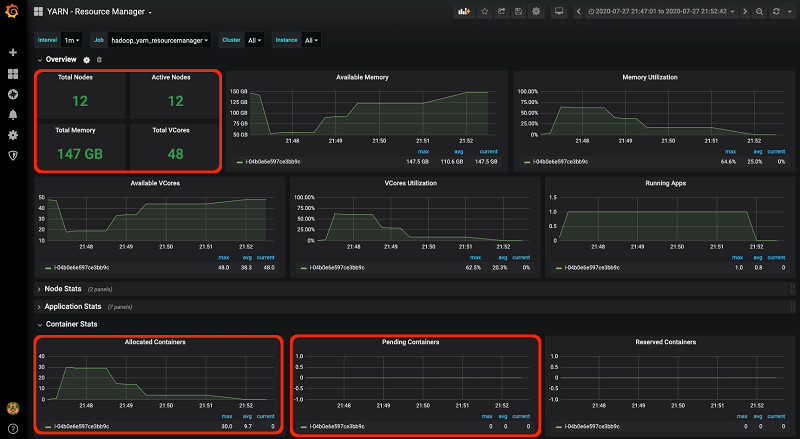Viewport: 800px width, 439px height.
Task: Sort Available Memory legend by avg
Action: pos(458,152)
